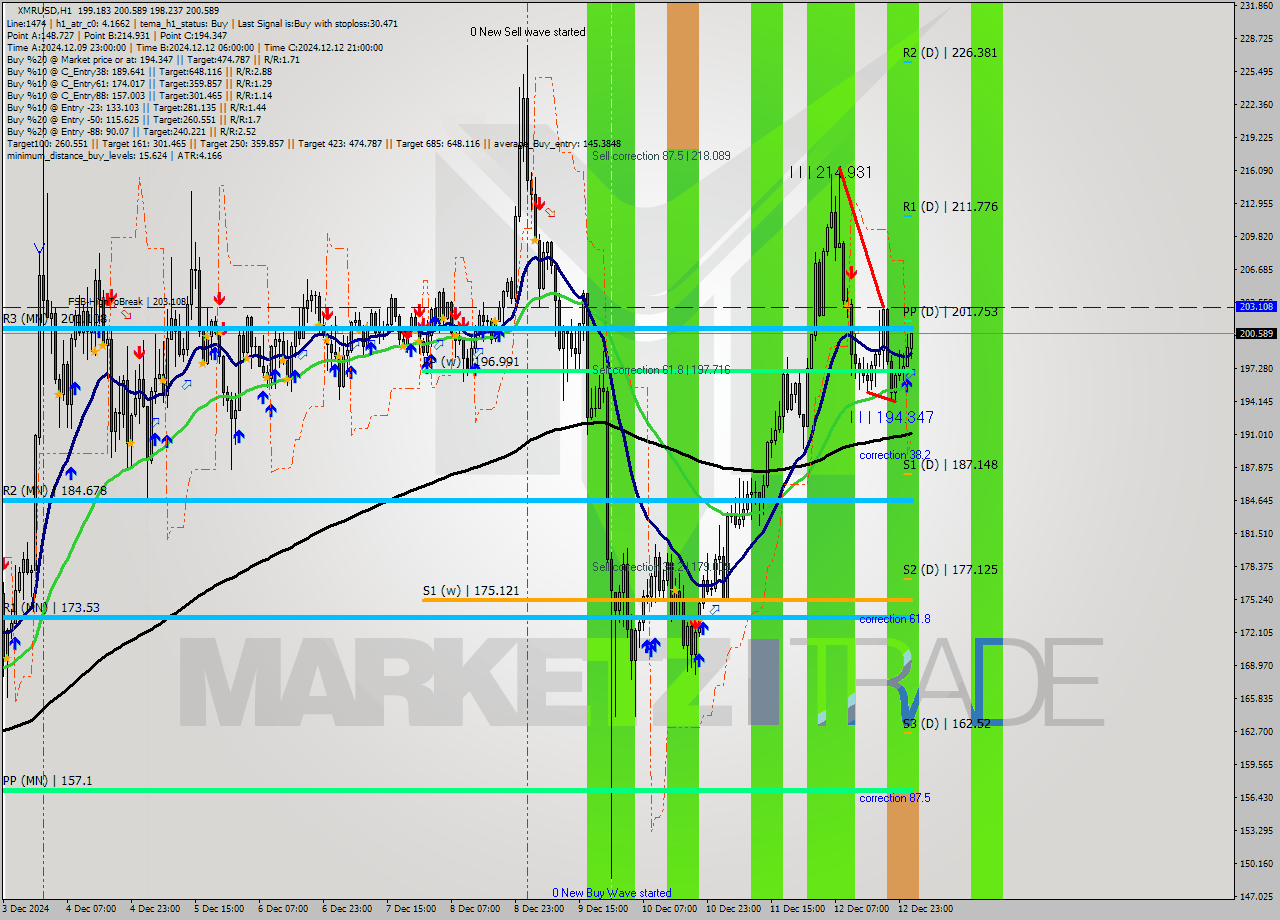Select the Target100: 260.551 info line

tap(313, 144)
